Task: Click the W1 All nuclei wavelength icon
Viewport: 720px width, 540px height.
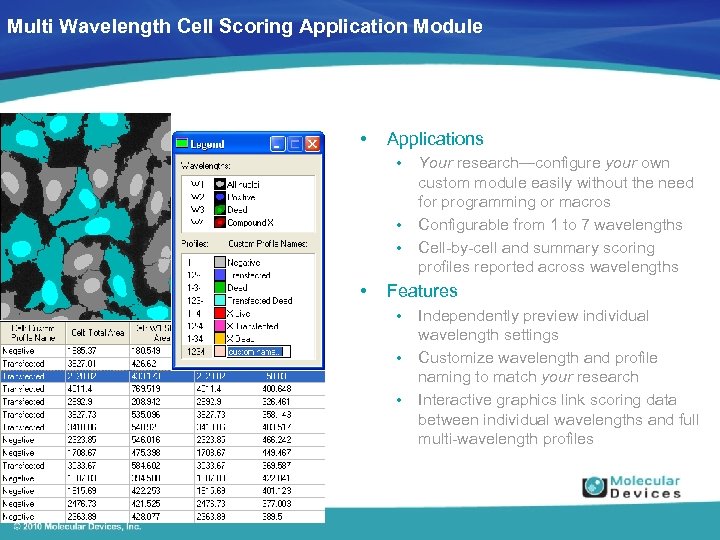Action: pos(219,184)
